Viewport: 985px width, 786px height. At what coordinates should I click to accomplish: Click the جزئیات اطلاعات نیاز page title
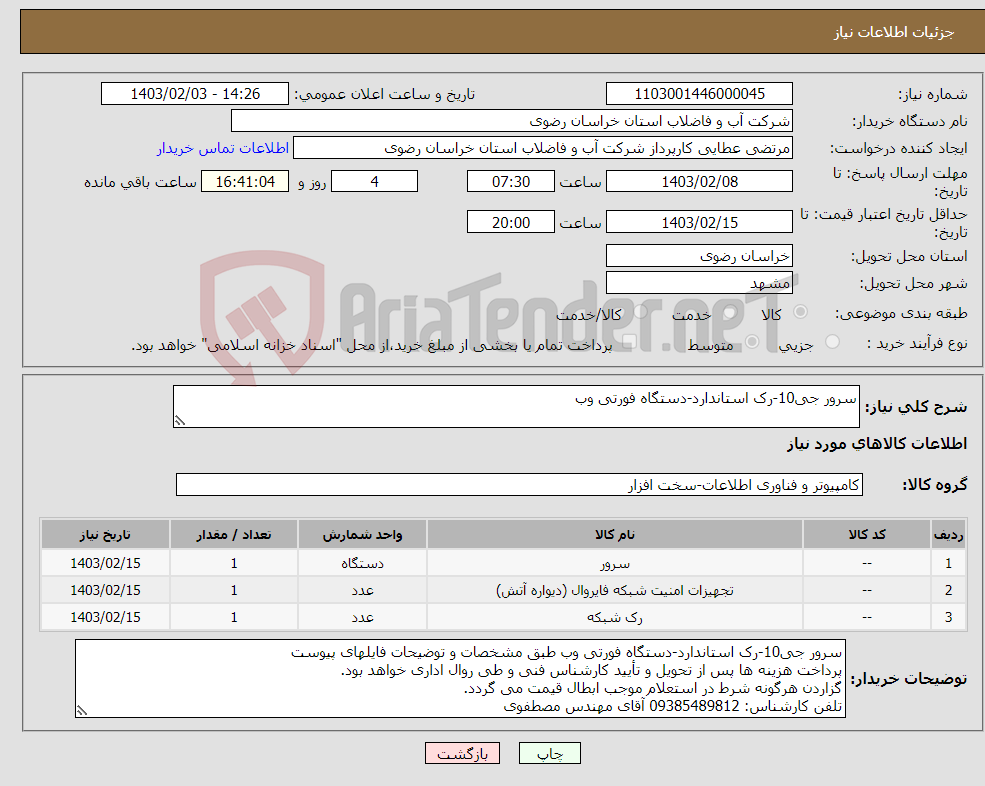point(893,32)
